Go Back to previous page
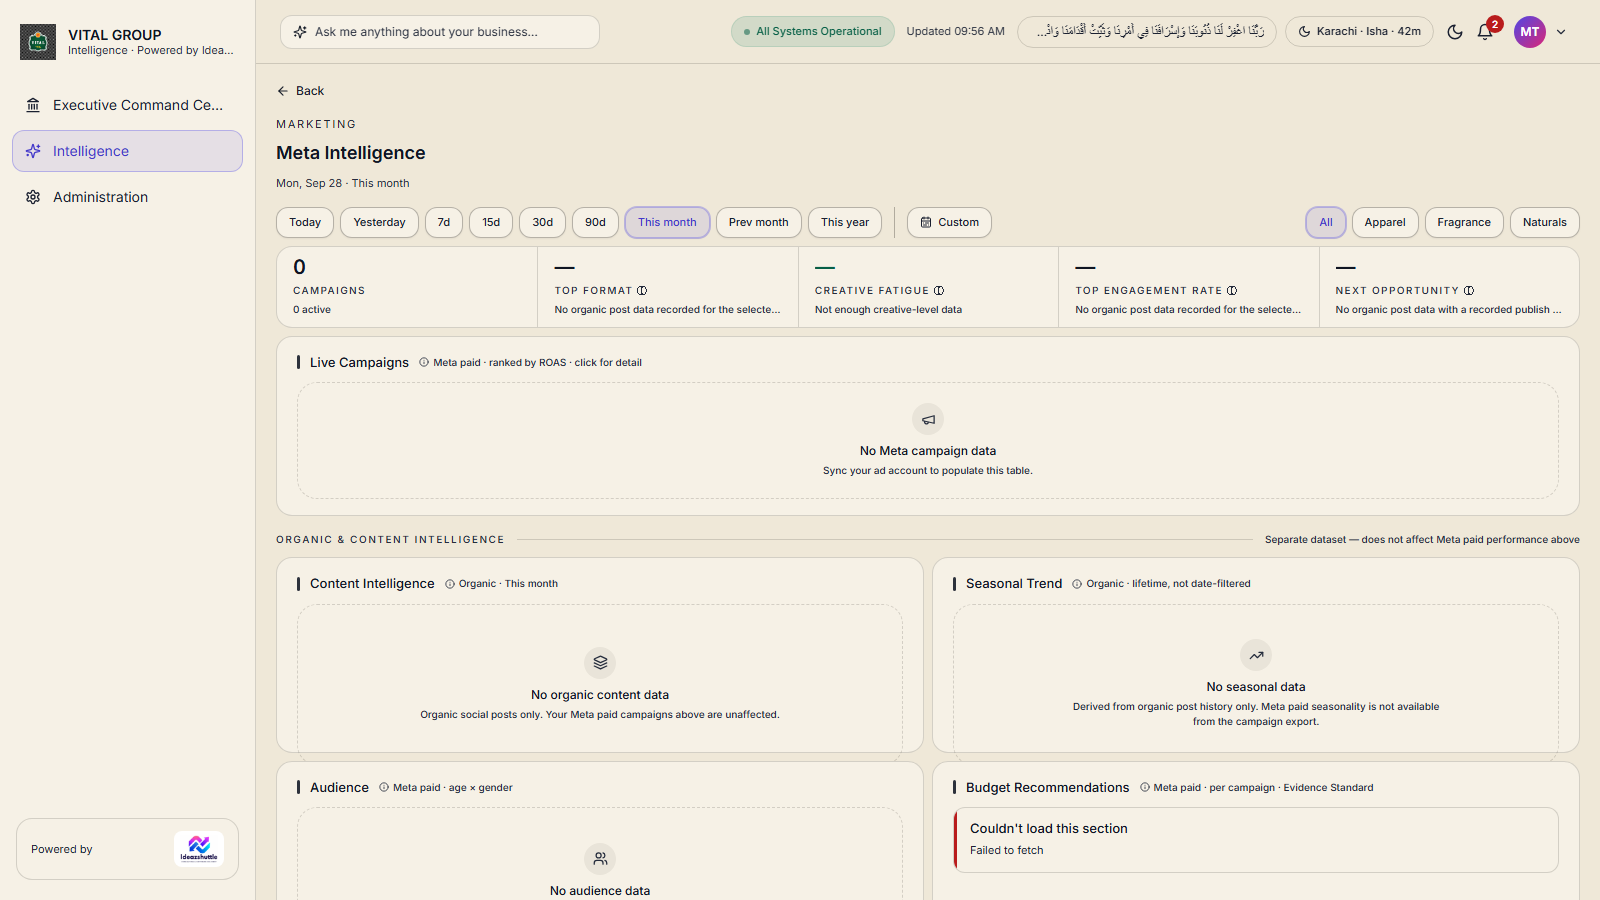This screenshot has height=900, width=1600. (x=301, y=91)
